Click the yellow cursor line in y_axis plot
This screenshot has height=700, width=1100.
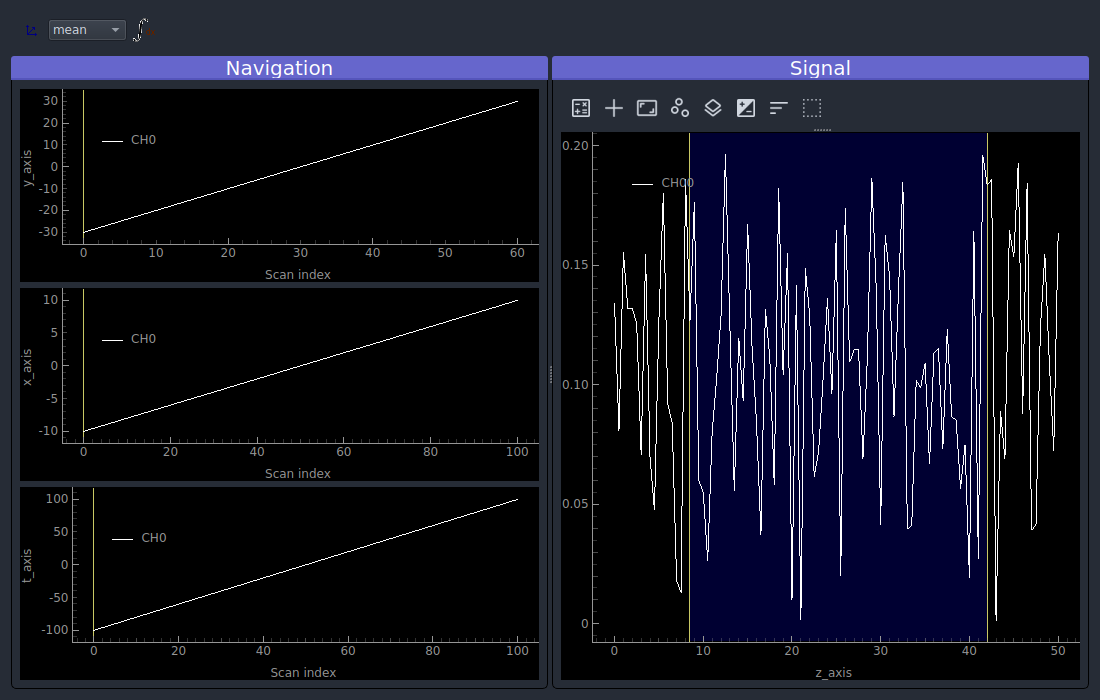(x=83, y=167)
